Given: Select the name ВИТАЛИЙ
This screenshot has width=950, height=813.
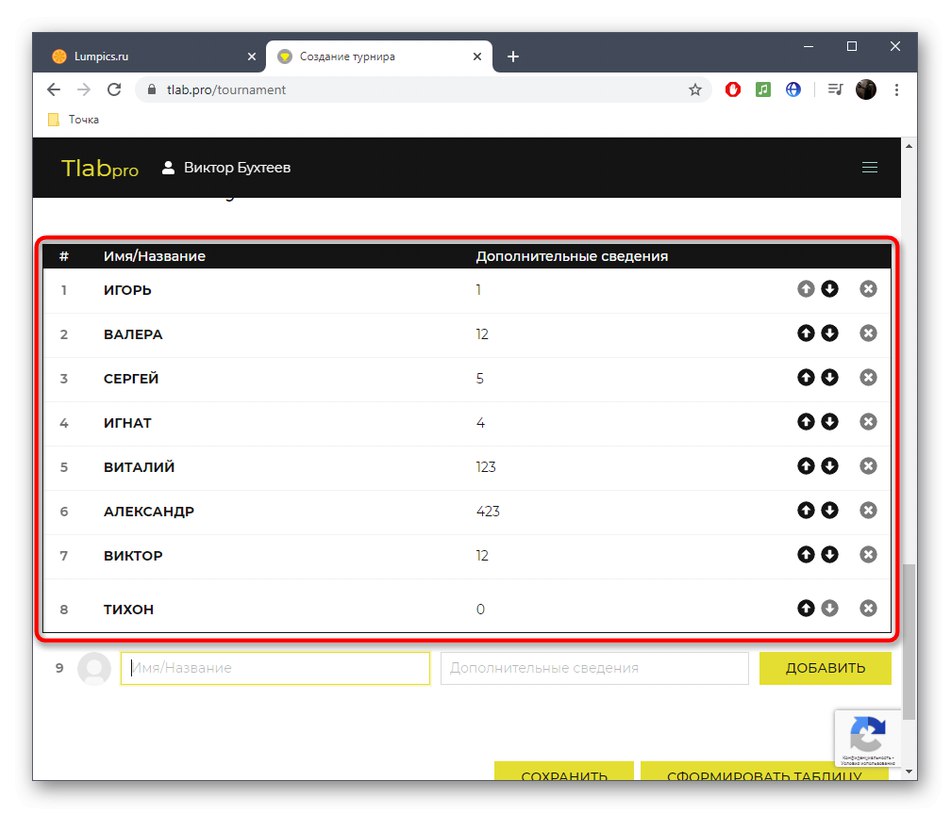Looking at the screenshot, I should (139, 467).
